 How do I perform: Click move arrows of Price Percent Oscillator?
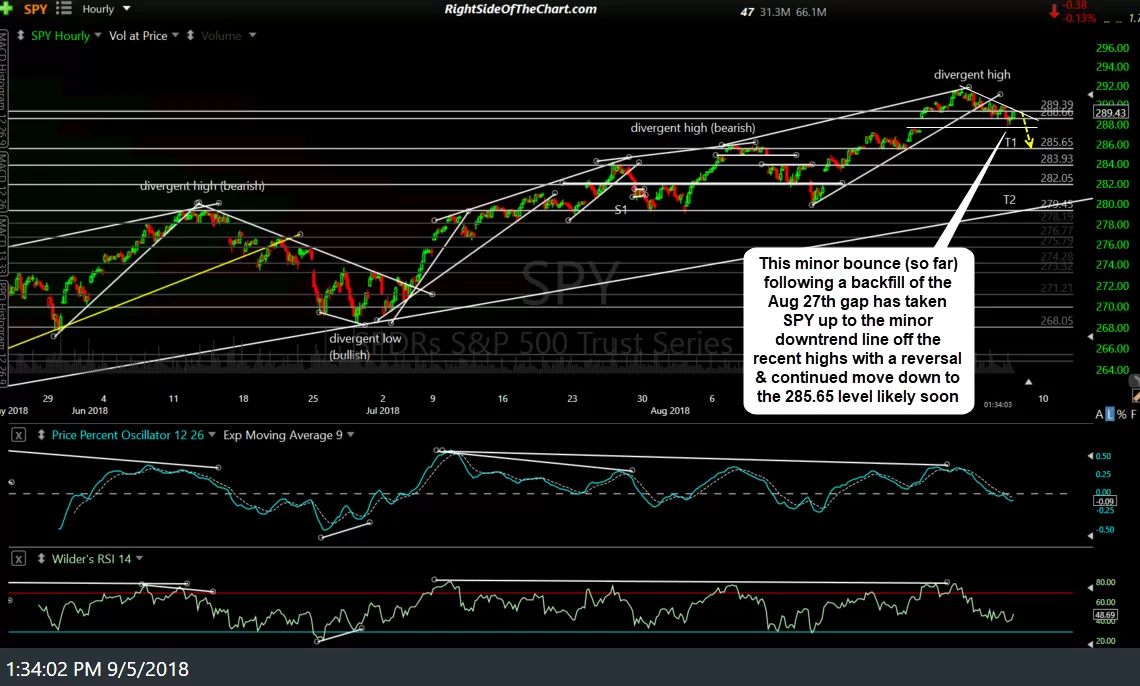[x=41, y=435]
